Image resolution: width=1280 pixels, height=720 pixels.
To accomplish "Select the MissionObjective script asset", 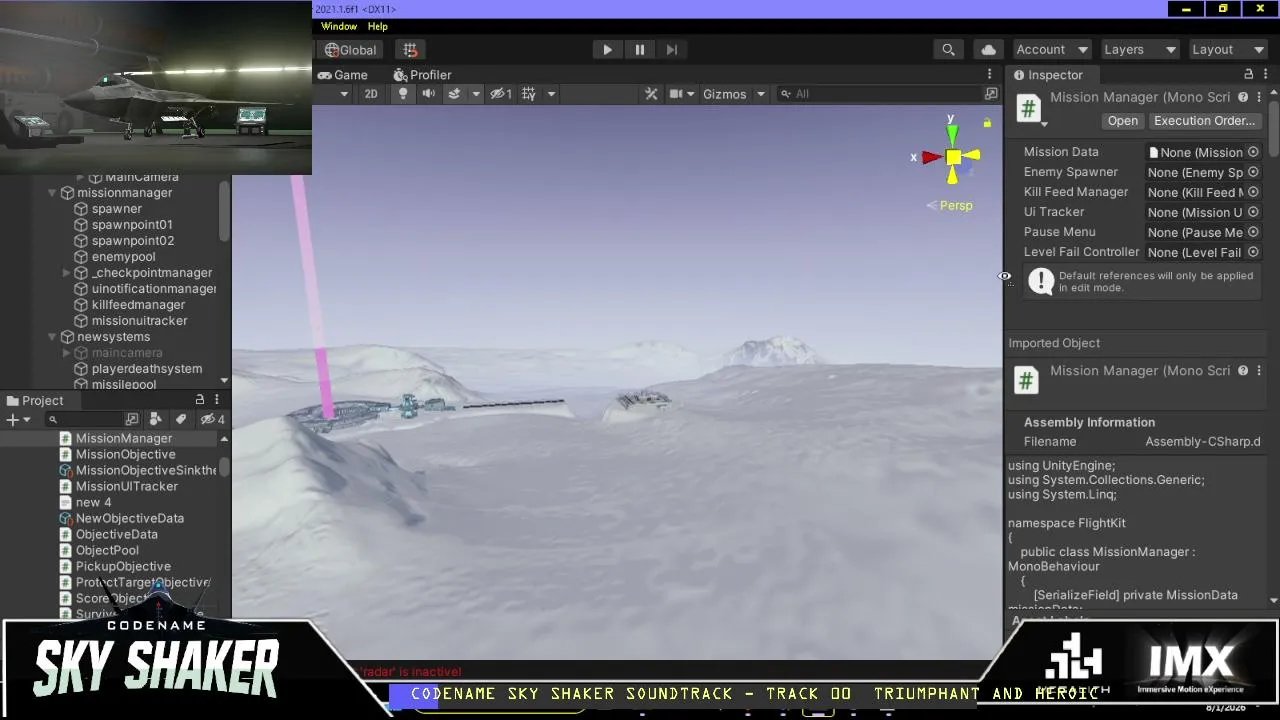I will click(125, 454).
